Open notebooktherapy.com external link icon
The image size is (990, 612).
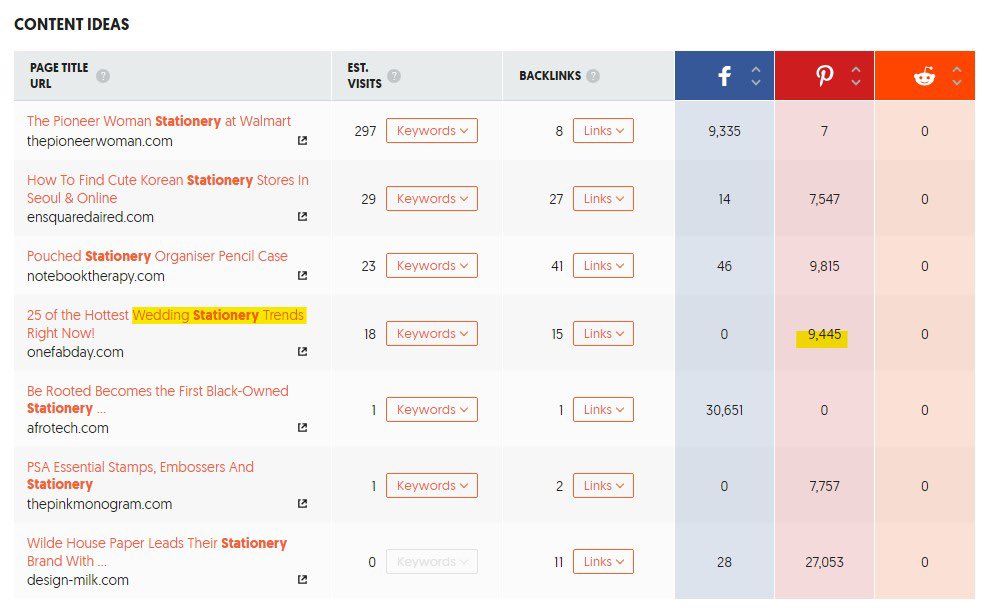point(302,275)
